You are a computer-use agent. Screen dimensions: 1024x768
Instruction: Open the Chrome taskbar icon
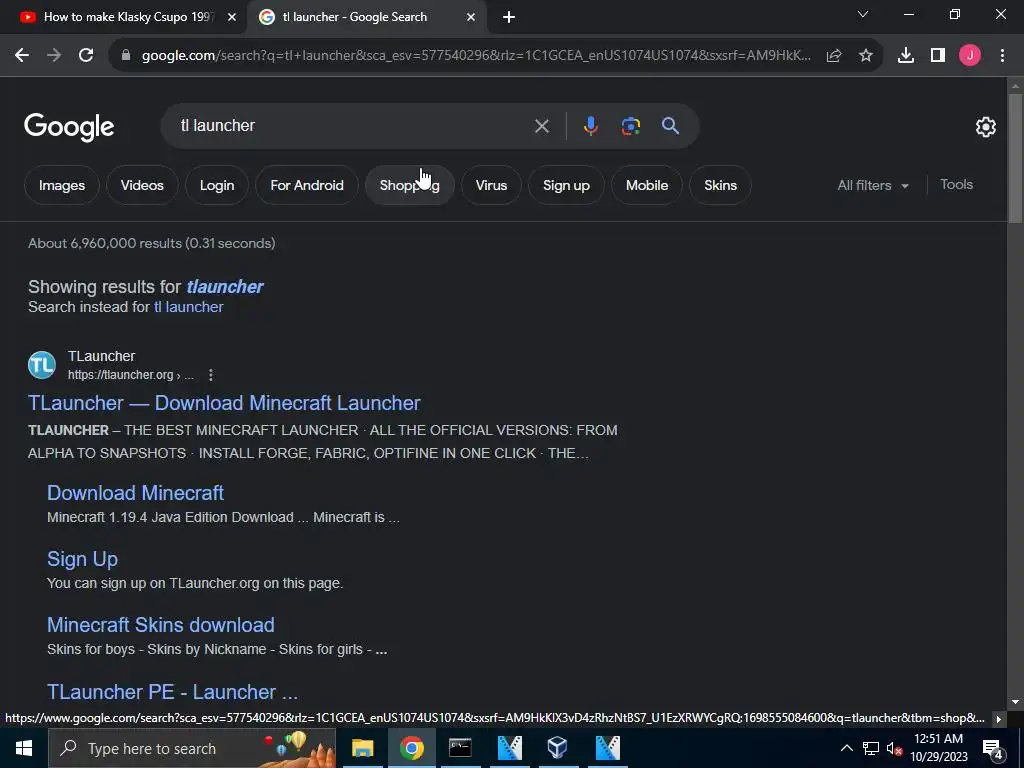click(411, 748)
